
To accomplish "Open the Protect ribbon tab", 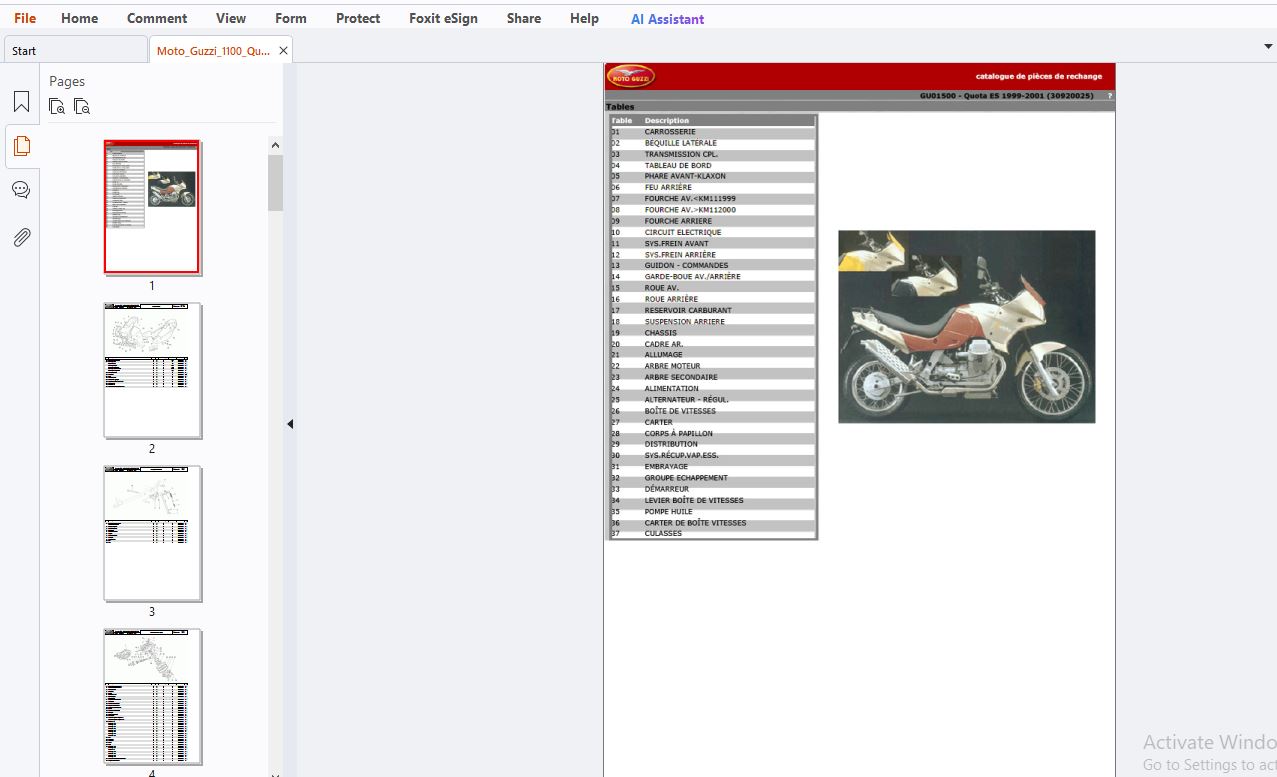I will point(358,18).
